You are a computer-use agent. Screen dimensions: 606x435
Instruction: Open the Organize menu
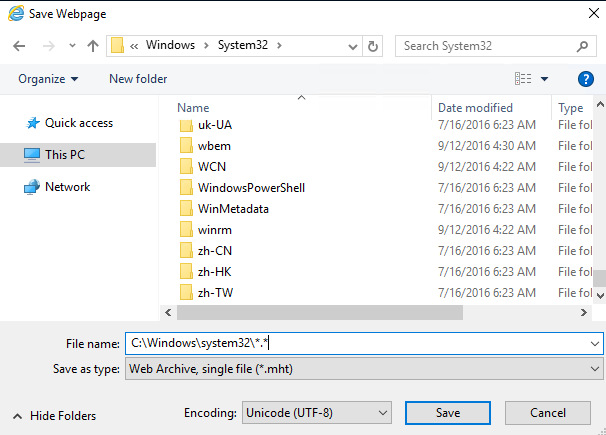pyautogui.click(x=48, y=79)
